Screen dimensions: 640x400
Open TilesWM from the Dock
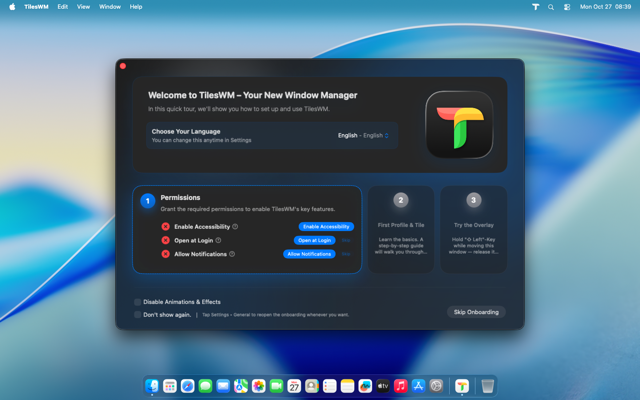462,386
